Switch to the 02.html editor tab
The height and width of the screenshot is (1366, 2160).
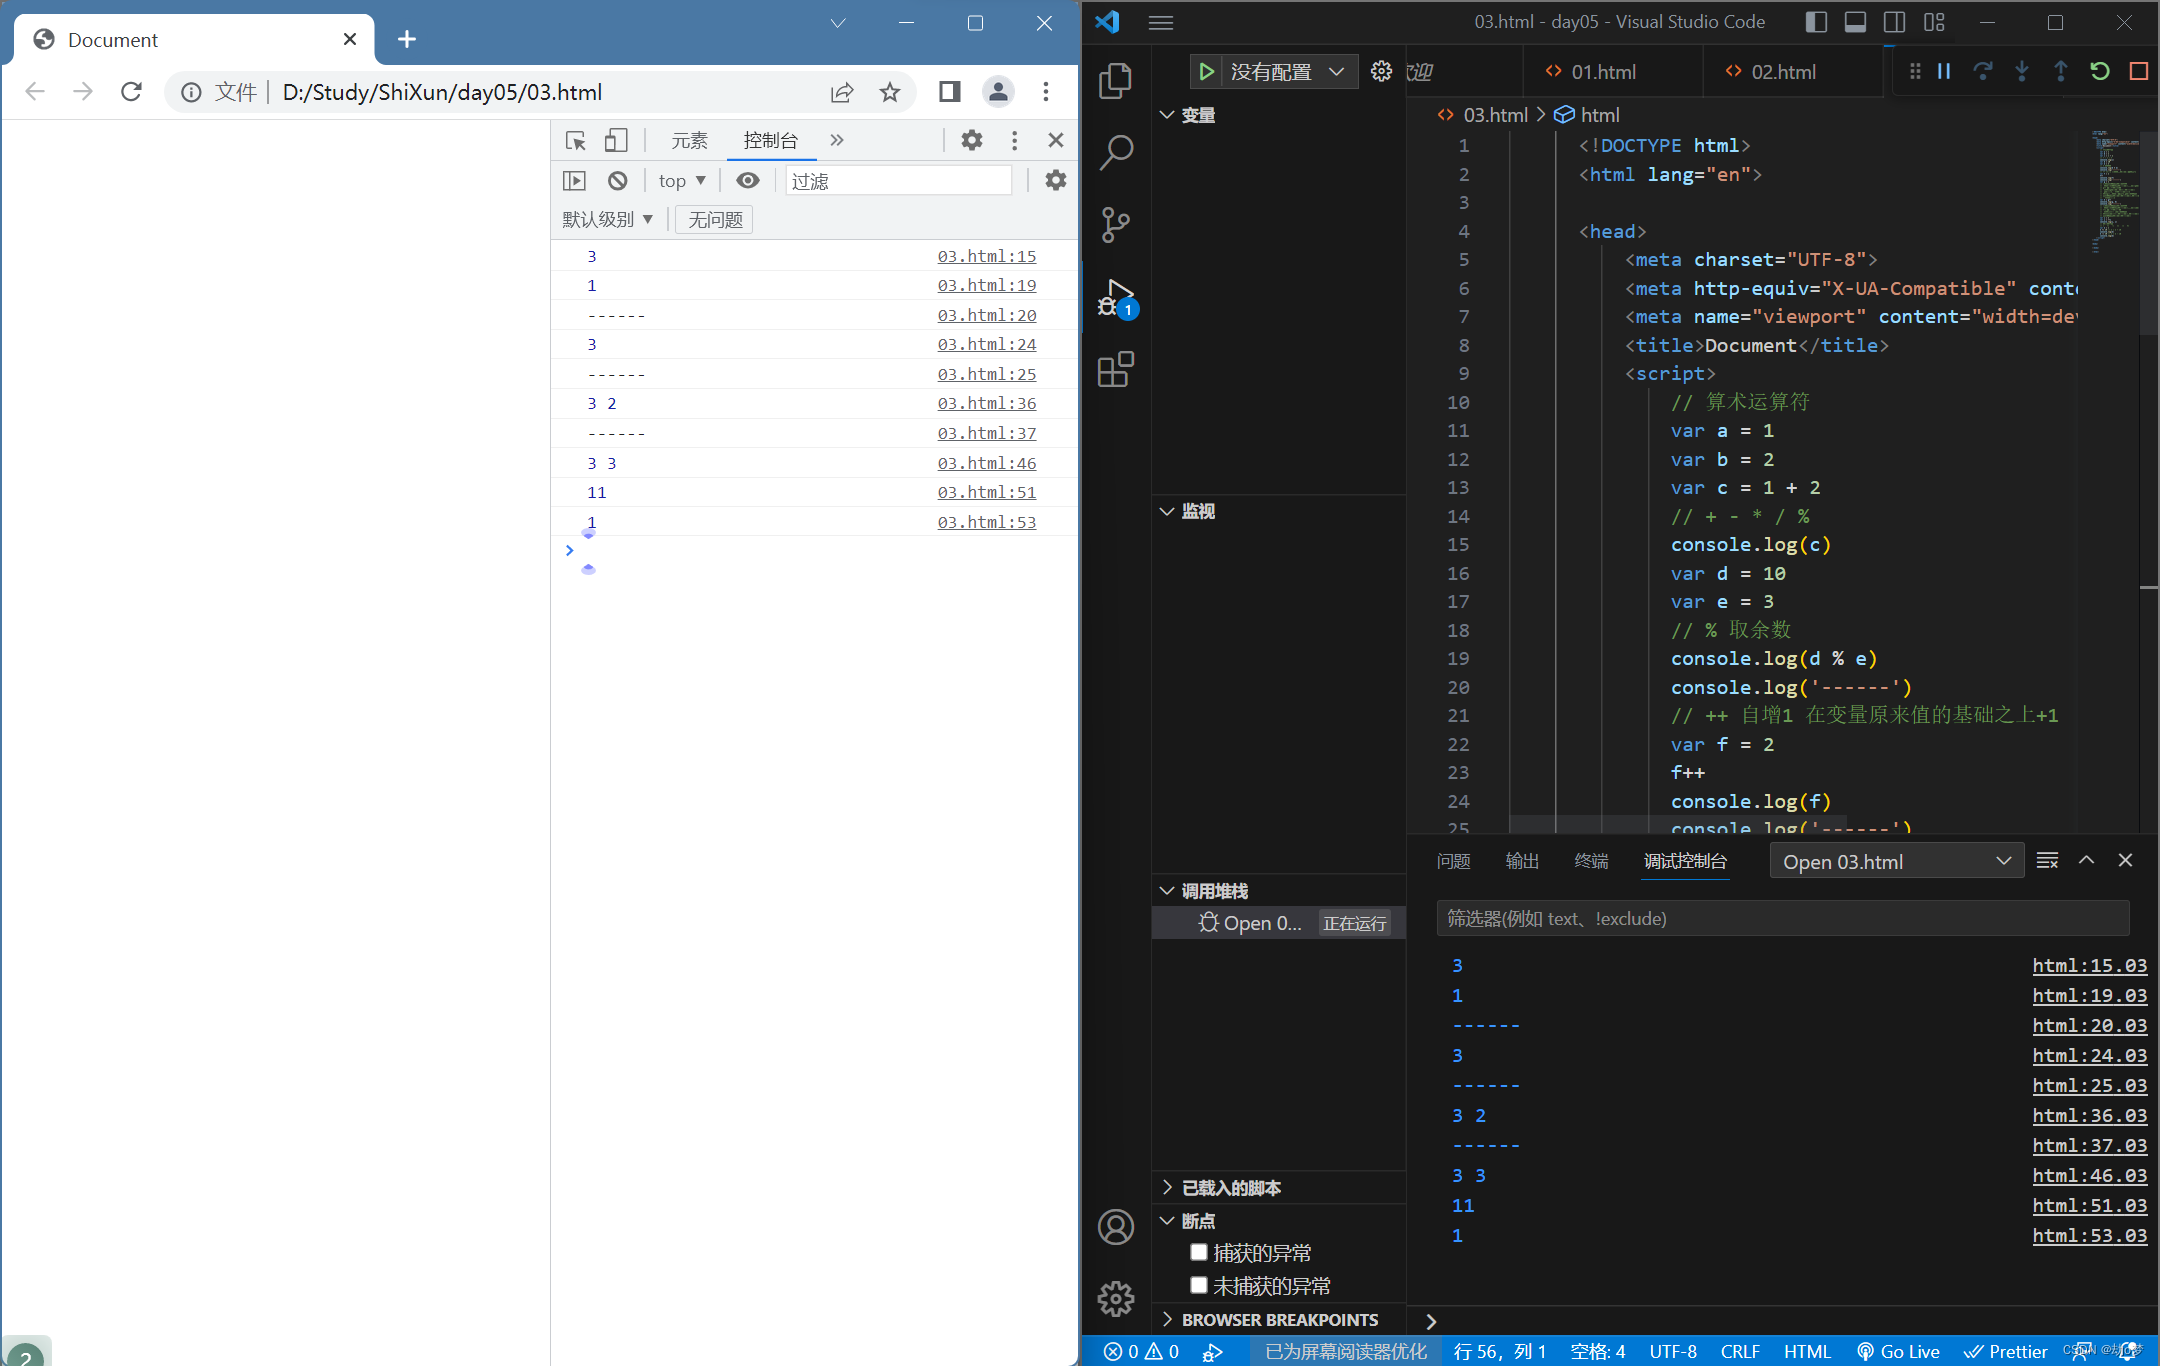tap(1782, 72)
